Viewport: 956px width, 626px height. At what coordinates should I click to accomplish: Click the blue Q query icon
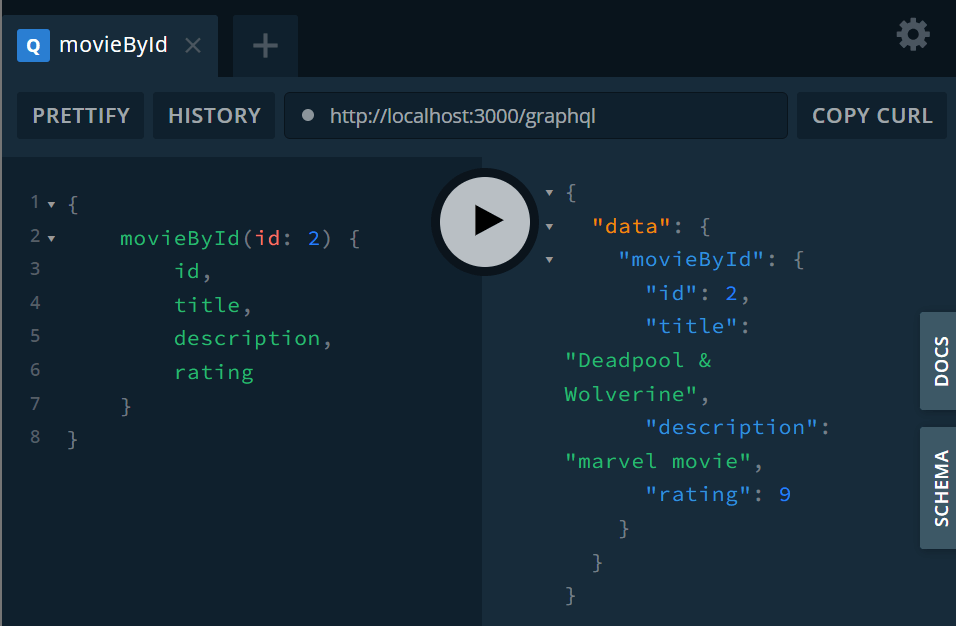pos(34,46)
